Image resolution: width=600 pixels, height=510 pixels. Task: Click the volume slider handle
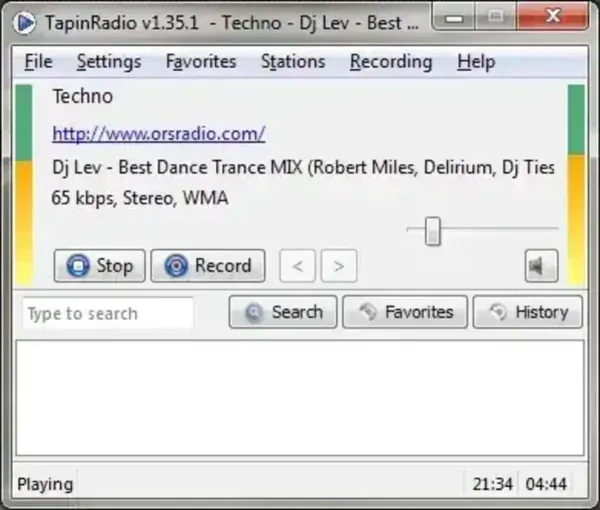coord(433,231)
